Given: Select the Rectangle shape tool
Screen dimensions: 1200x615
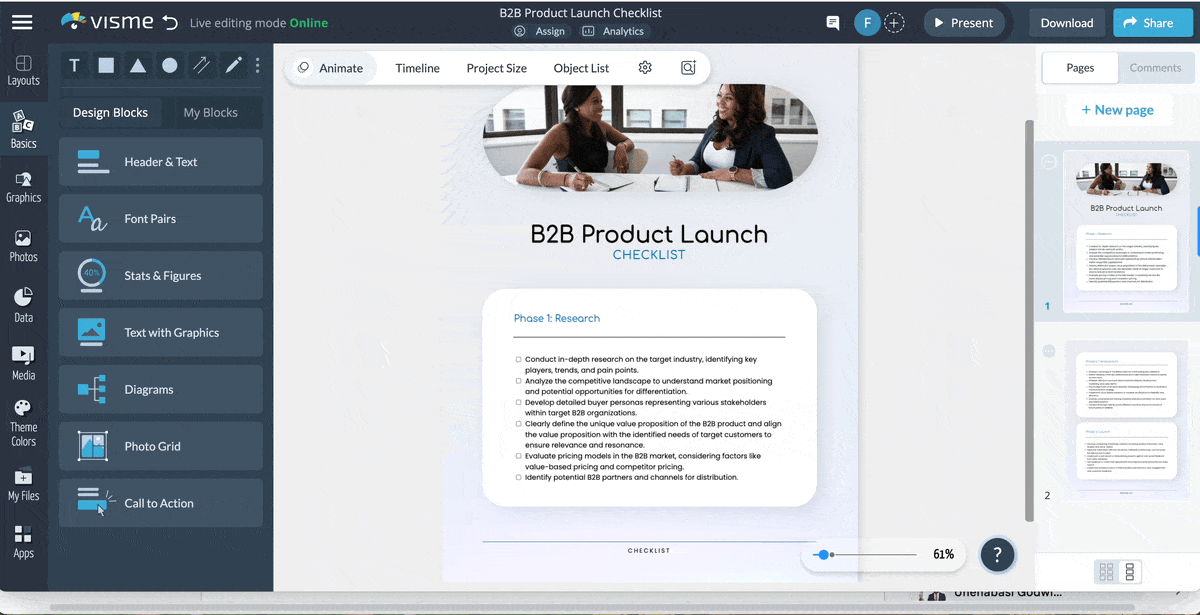Looking at the screenshot, I should 106,65.
